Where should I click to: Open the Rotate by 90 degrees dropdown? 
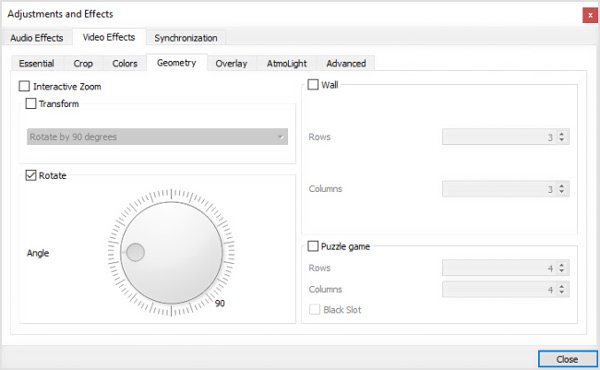click(157, 137)
